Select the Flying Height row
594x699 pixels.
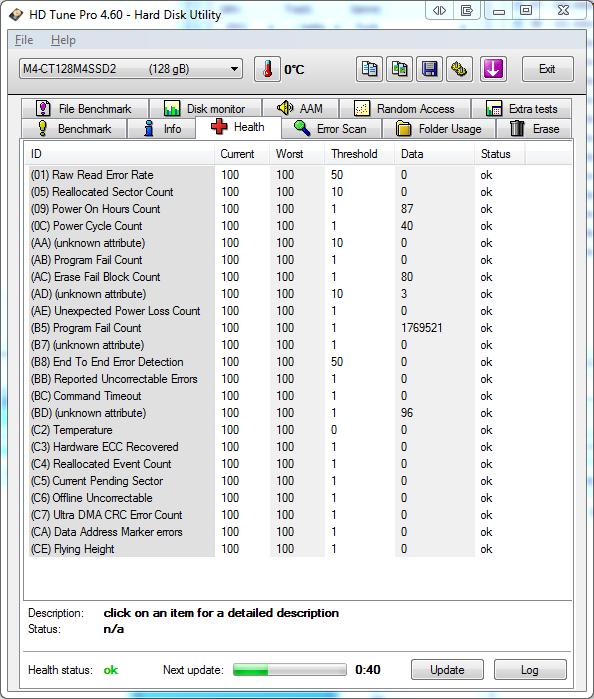[277, 549]
